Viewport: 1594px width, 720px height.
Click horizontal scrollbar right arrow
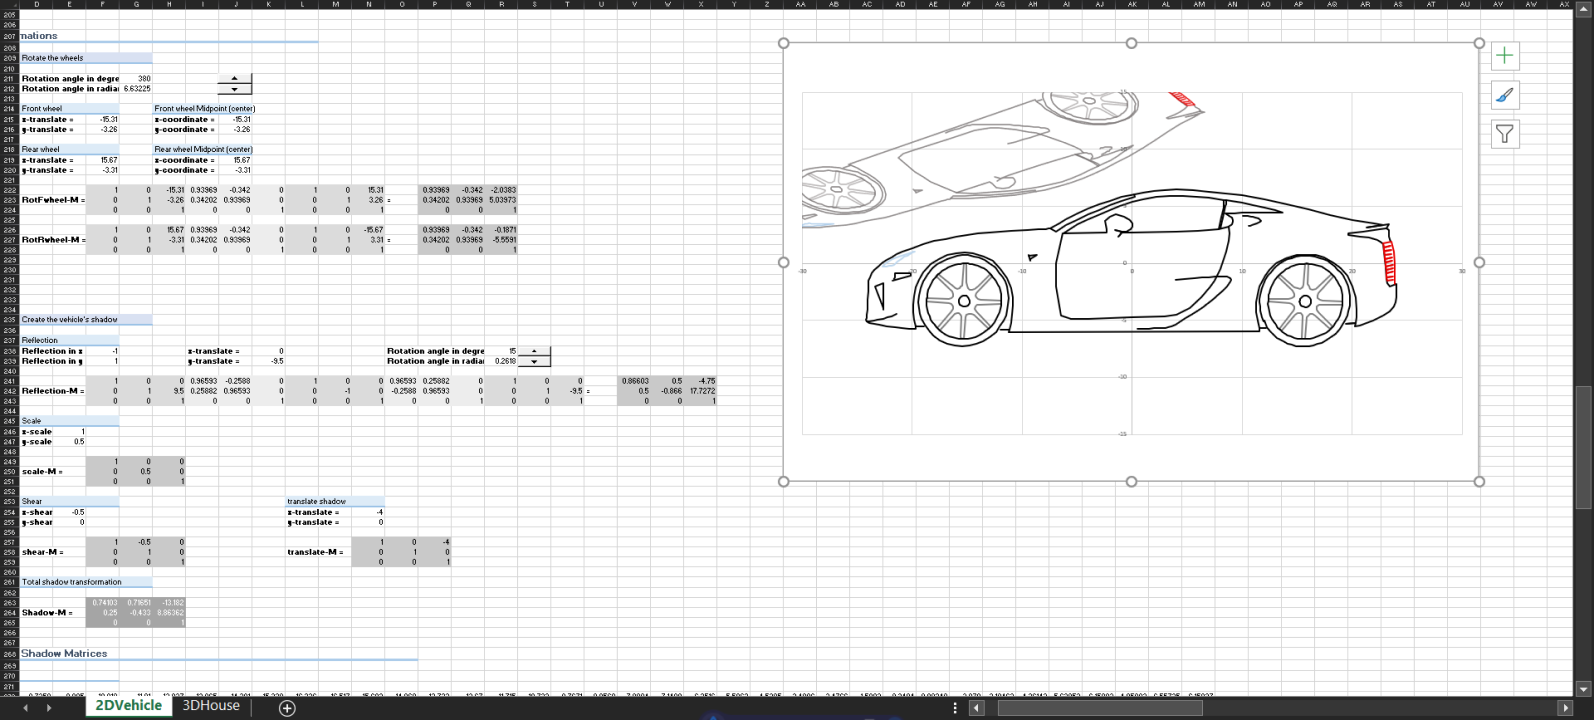1566,708
